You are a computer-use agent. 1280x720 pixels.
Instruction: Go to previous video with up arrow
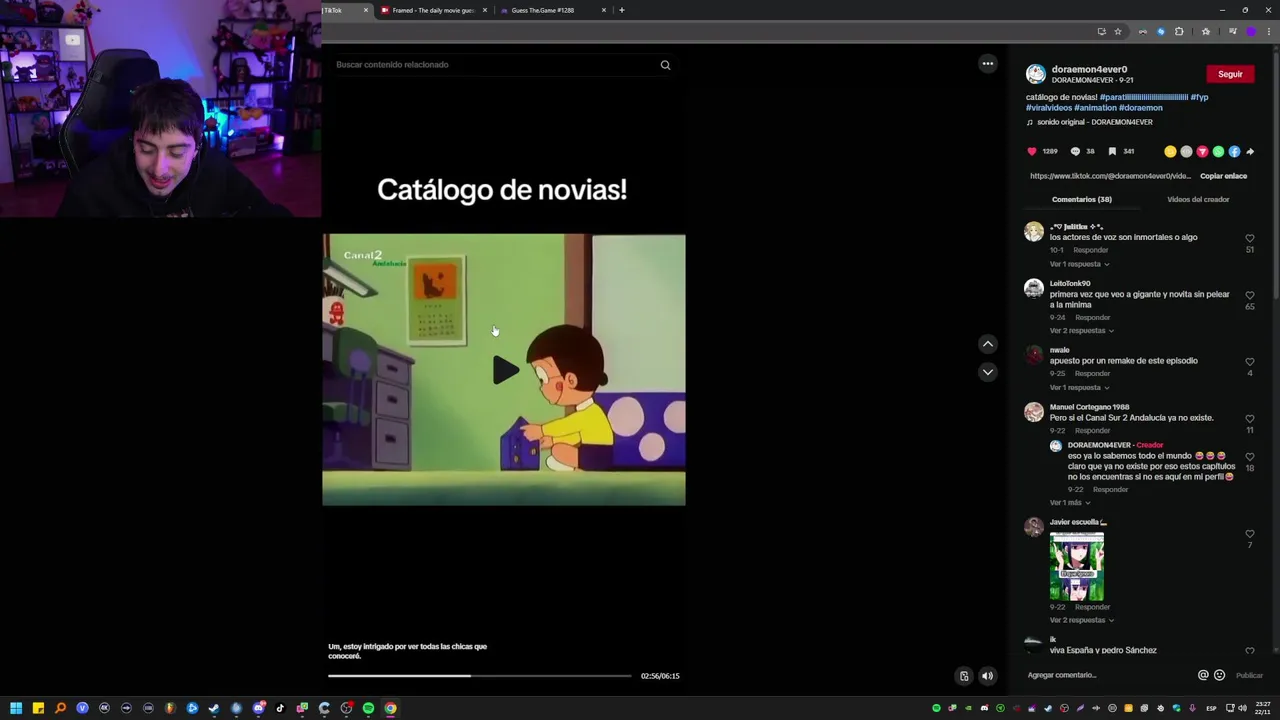click(988, 344)
